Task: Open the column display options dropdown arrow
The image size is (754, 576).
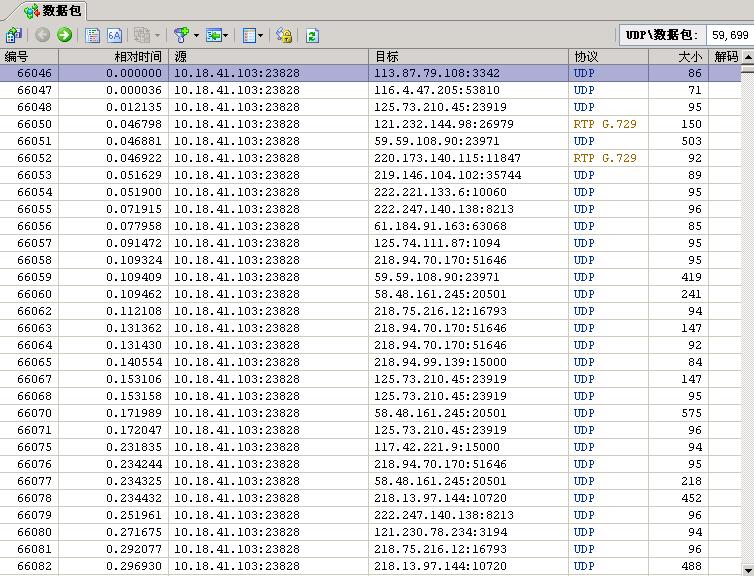Action: [262, 35]
